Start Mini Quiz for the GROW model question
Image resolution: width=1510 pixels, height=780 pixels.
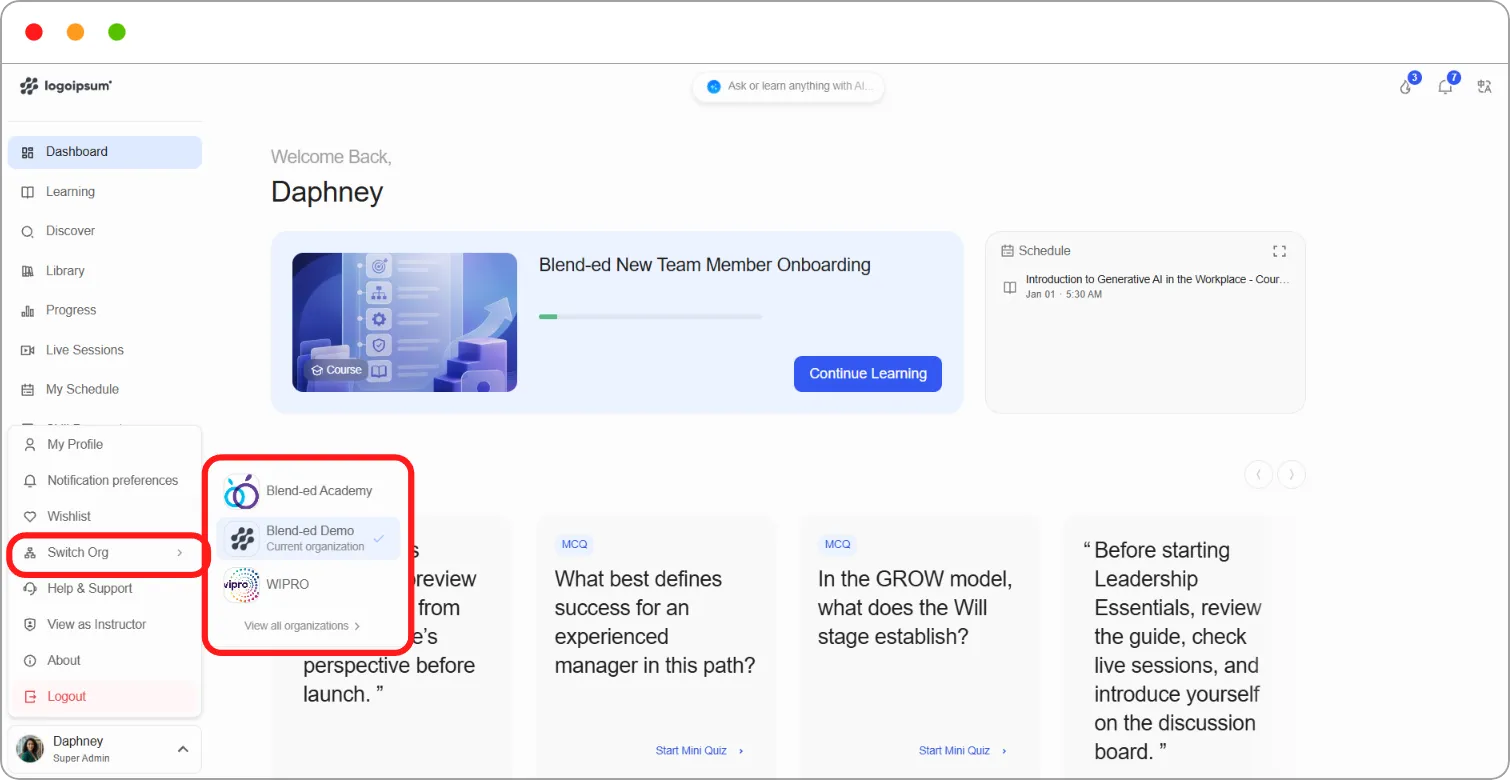click(963, 750)
